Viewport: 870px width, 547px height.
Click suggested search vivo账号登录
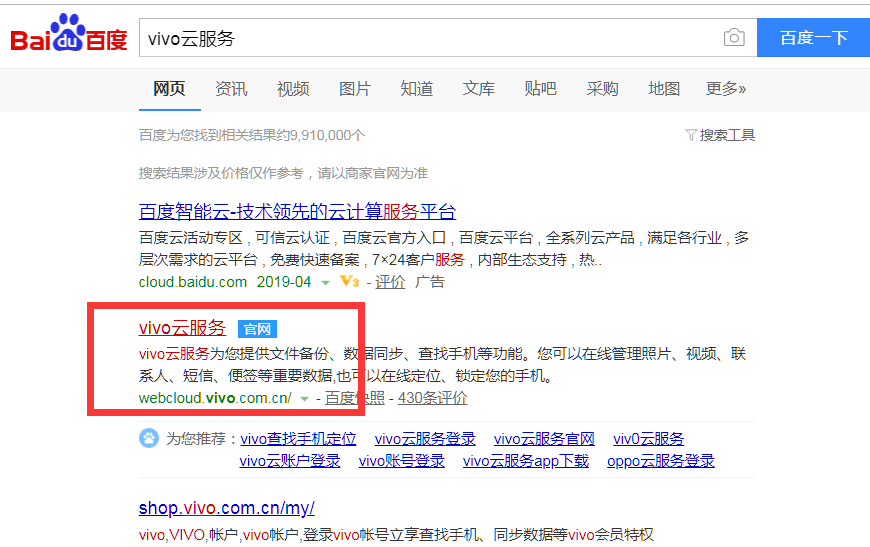pos(402,460)
